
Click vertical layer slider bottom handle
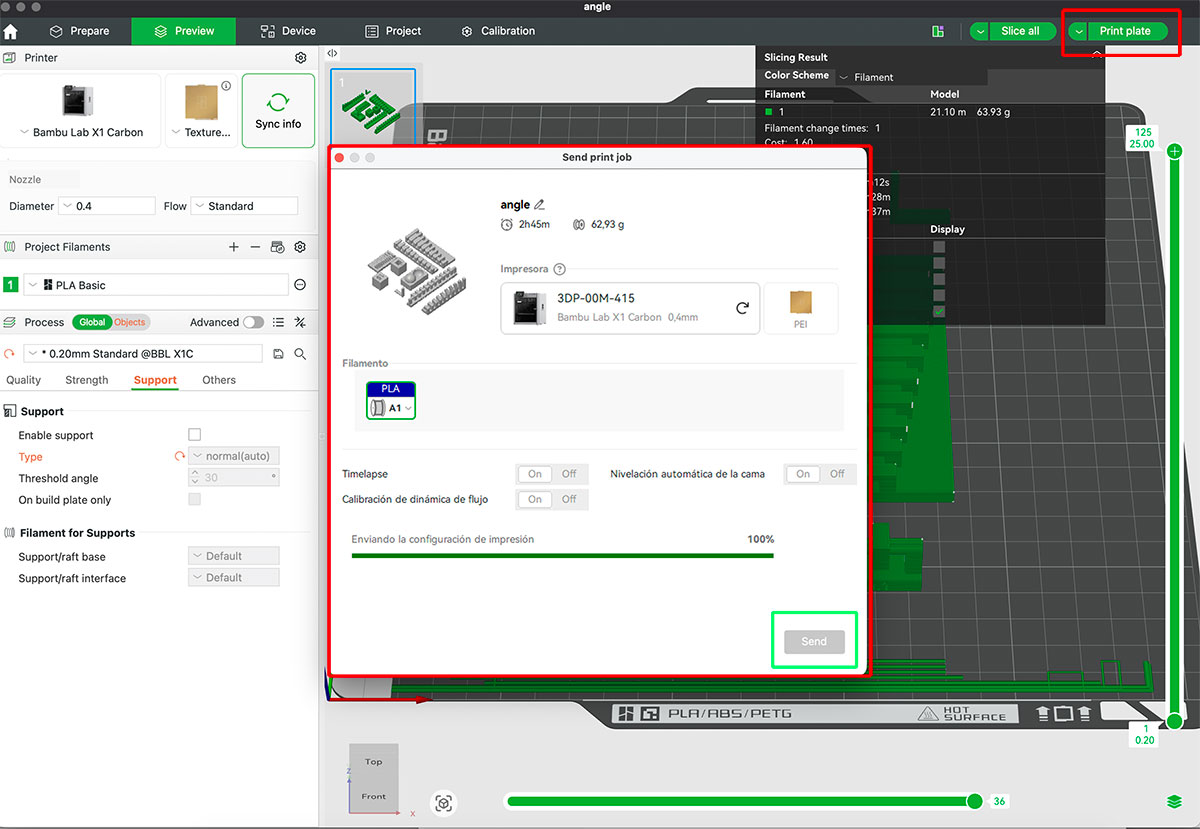coord(1175,720)
